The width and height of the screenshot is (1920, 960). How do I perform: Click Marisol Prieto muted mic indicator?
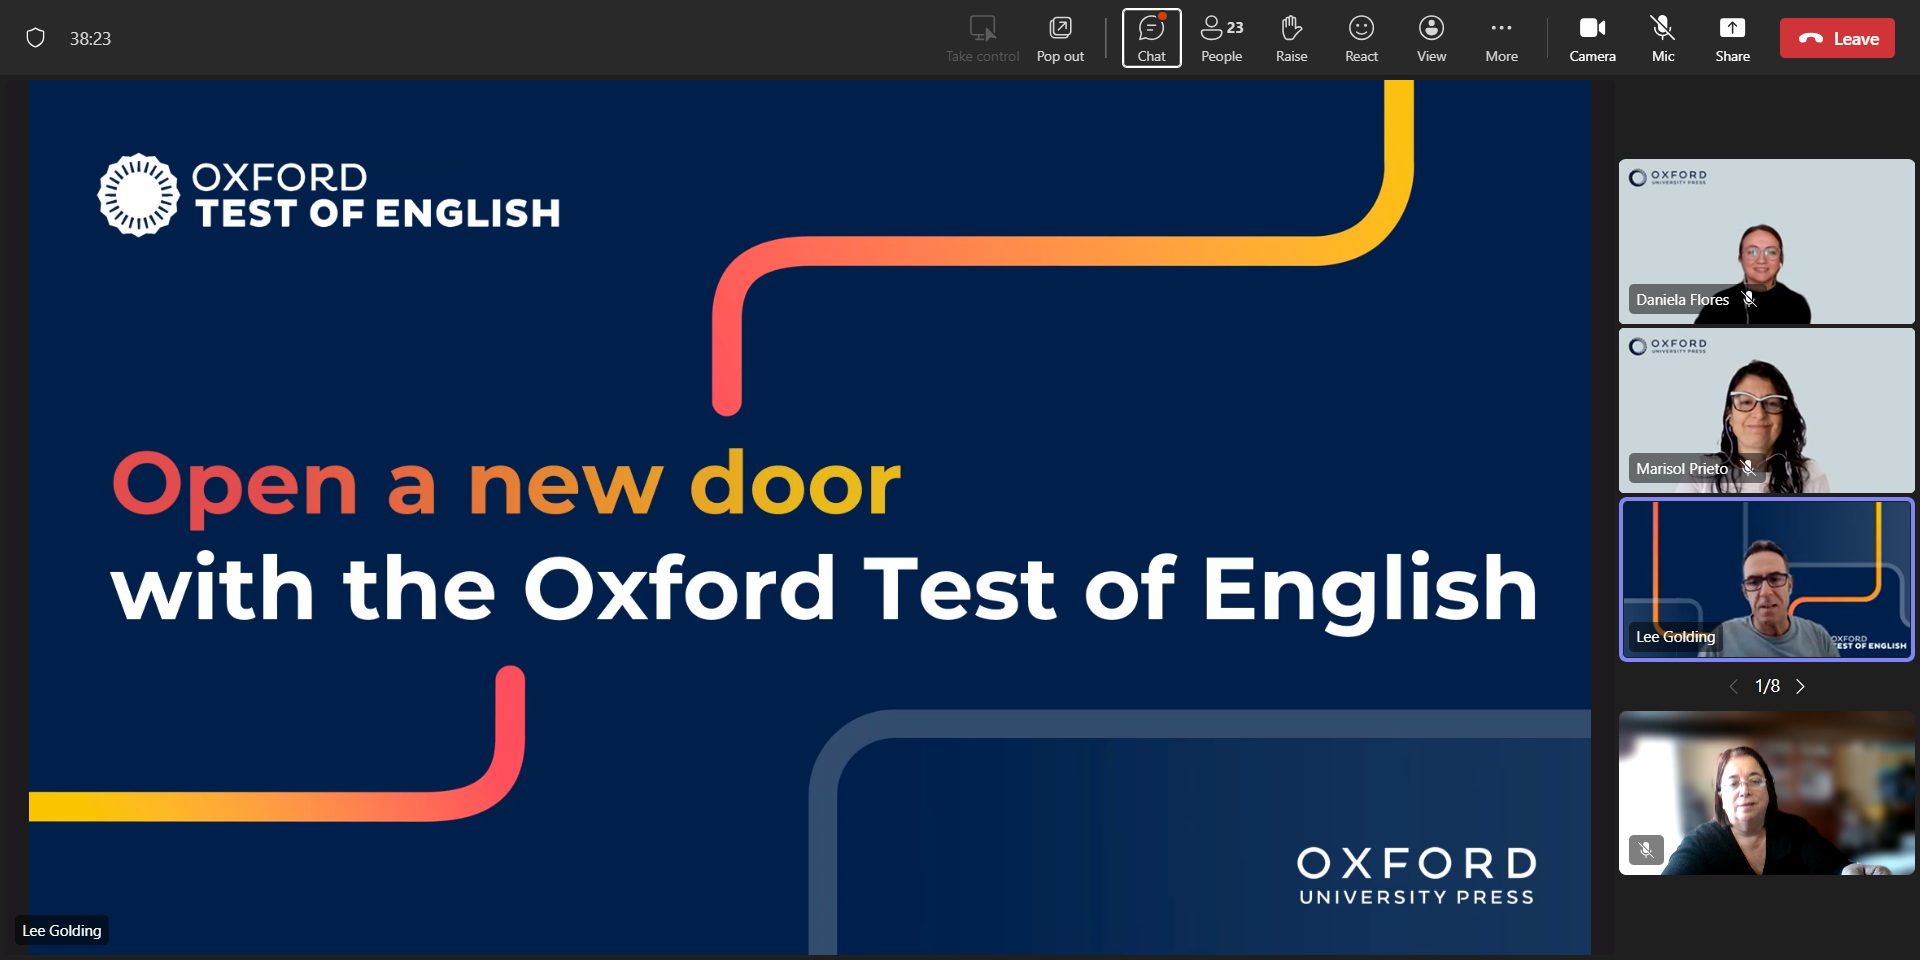pyautogui.click(x=1748, y=468)
